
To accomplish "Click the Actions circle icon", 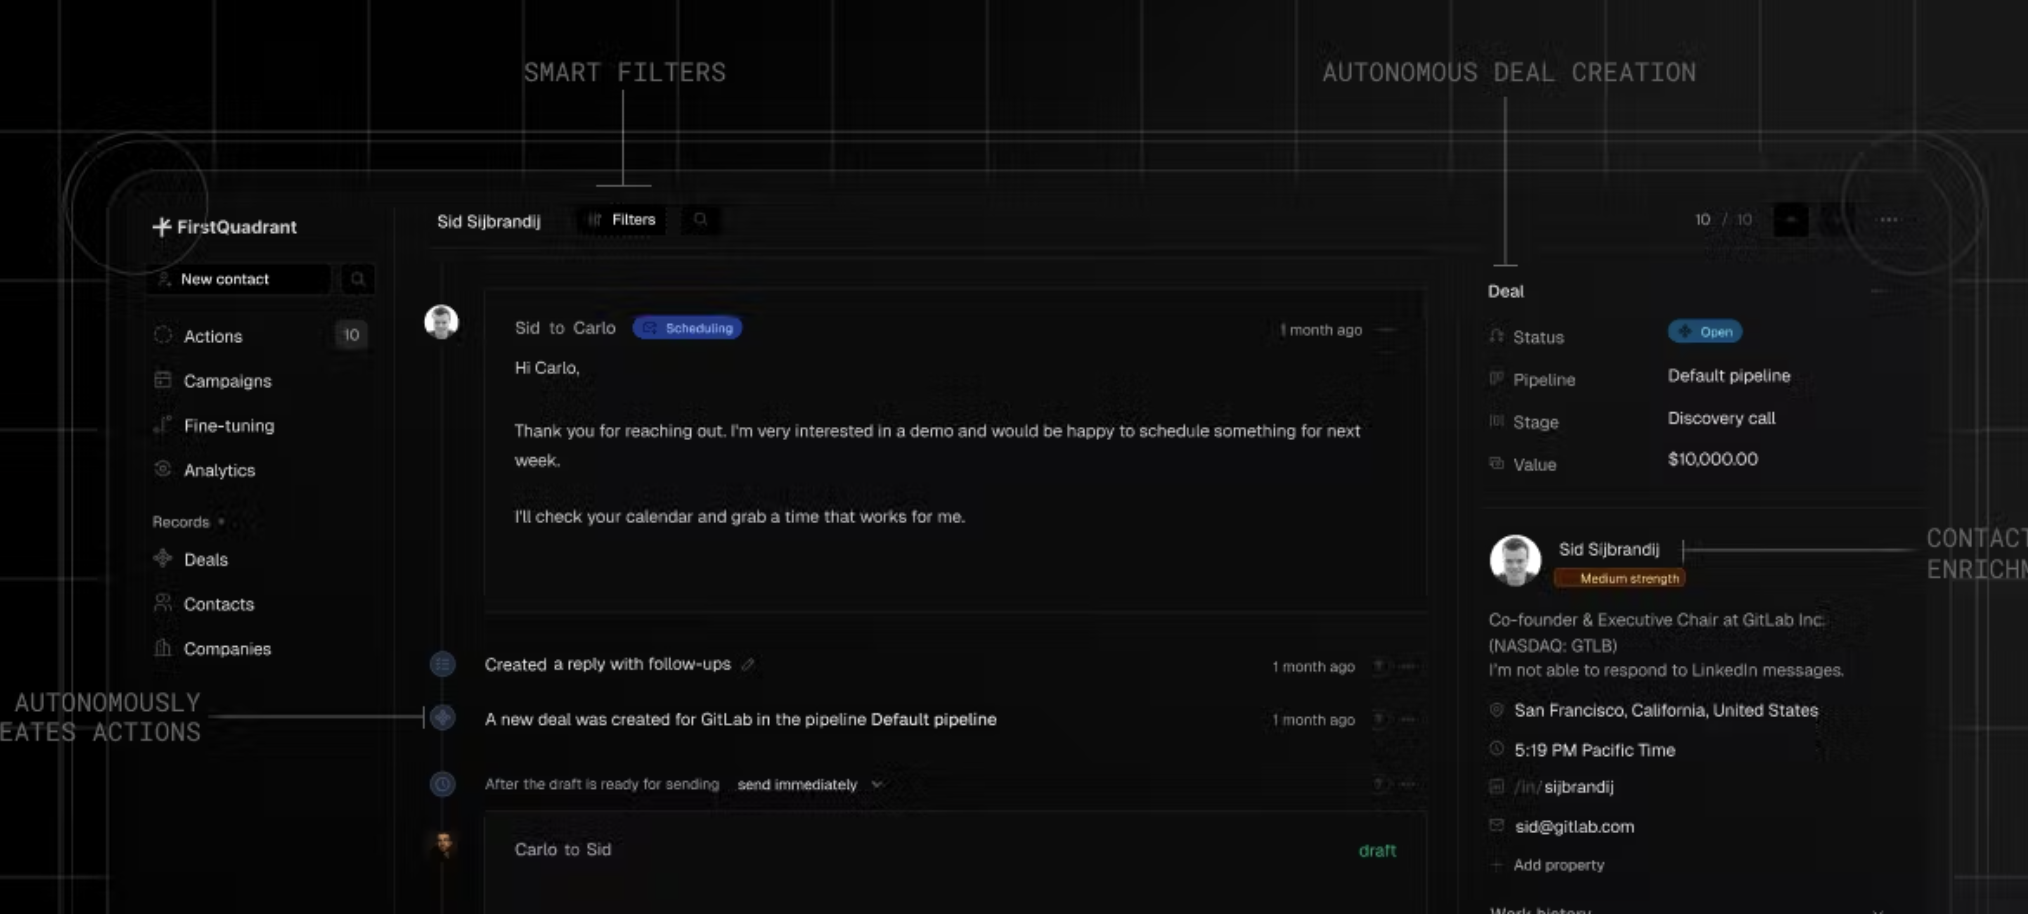I will pyautogui.click(x=163, y=335).
